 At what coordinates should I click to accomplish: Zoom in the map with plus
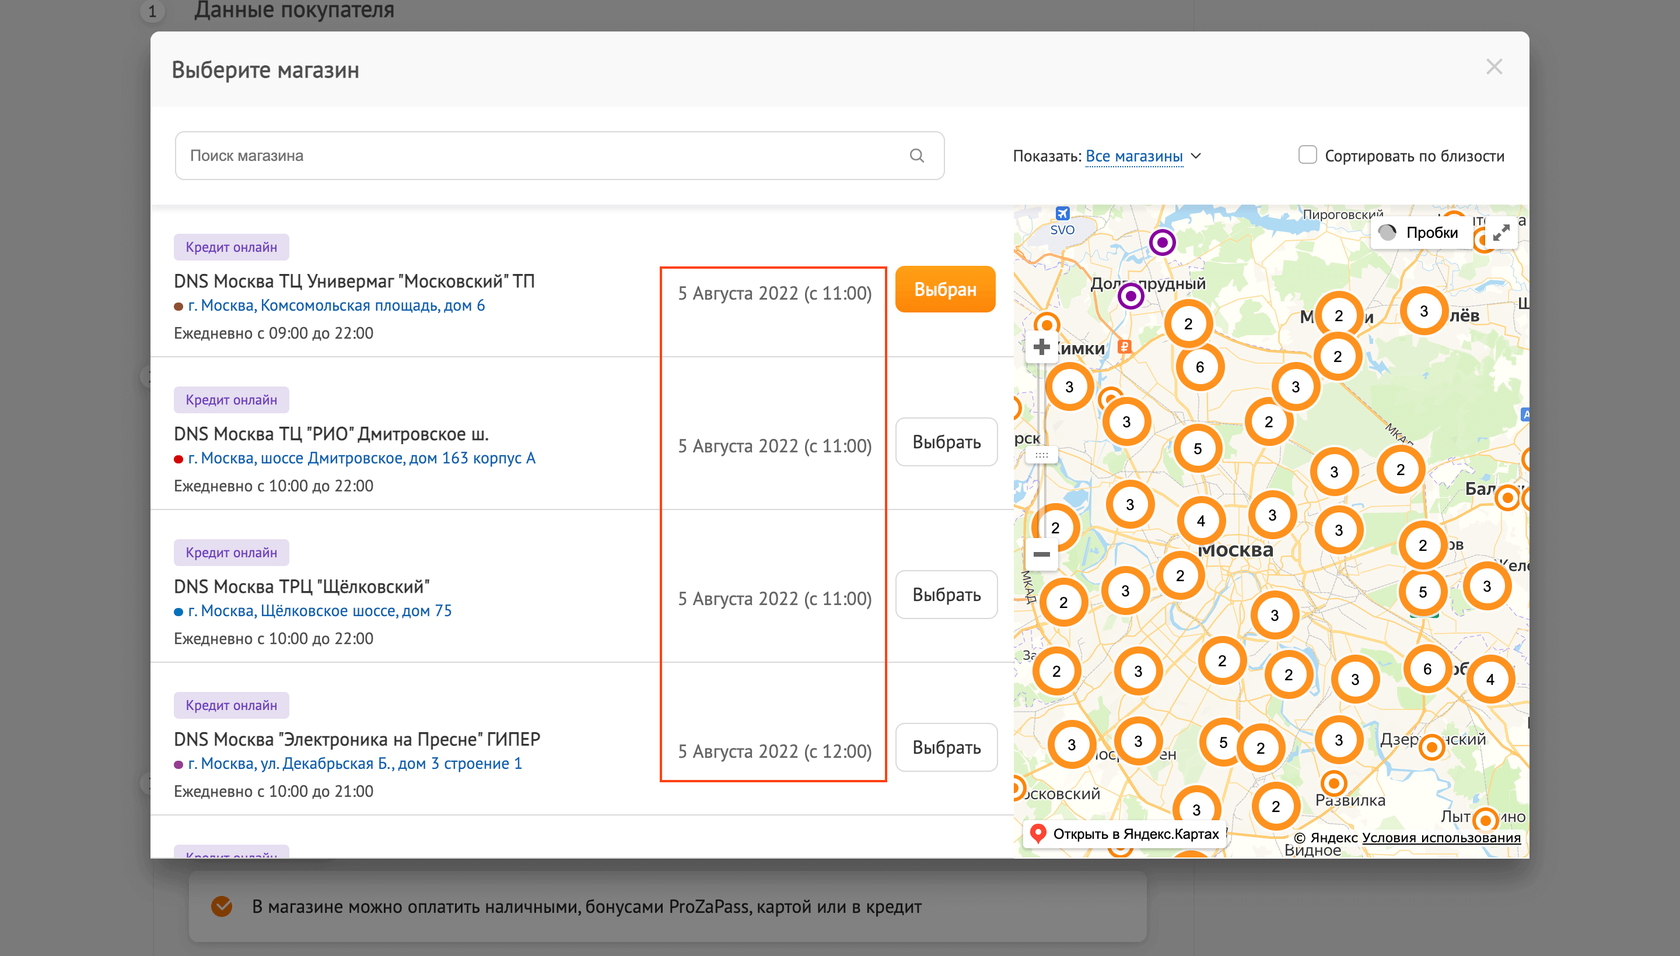tap(1041, 347)
